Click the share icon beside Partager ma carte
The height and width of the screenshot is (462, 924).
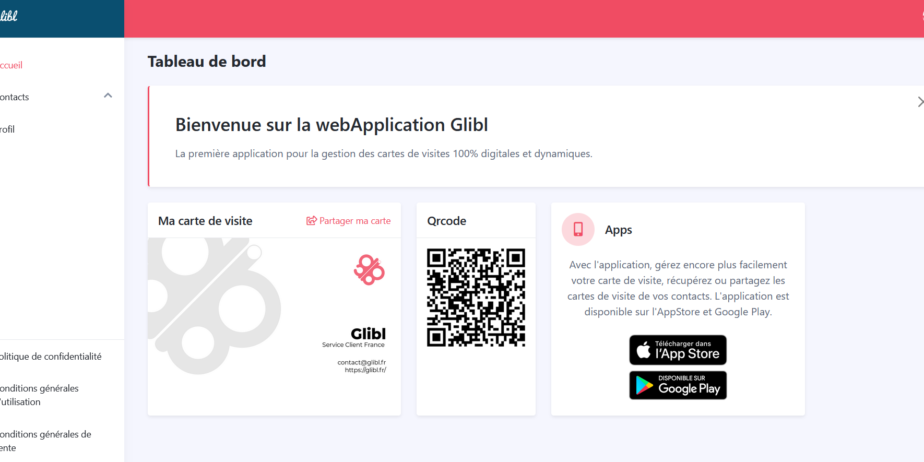click(x=311, y=221)
